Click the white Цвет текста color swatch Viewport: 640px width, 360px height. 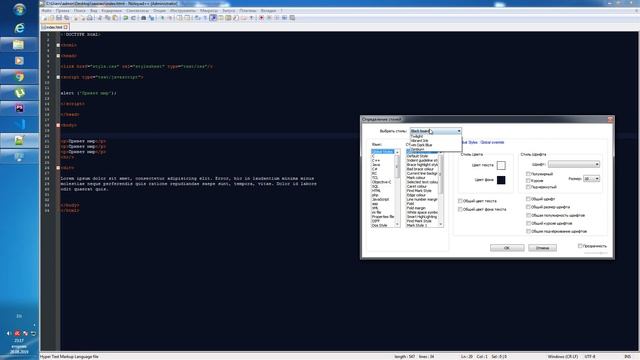(x=501, y=165)
